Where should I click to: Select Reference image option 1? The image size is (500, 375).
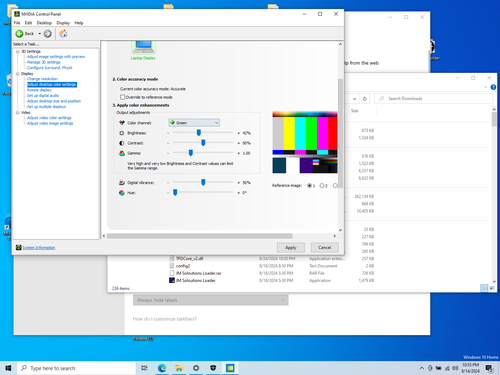point(309,186)
